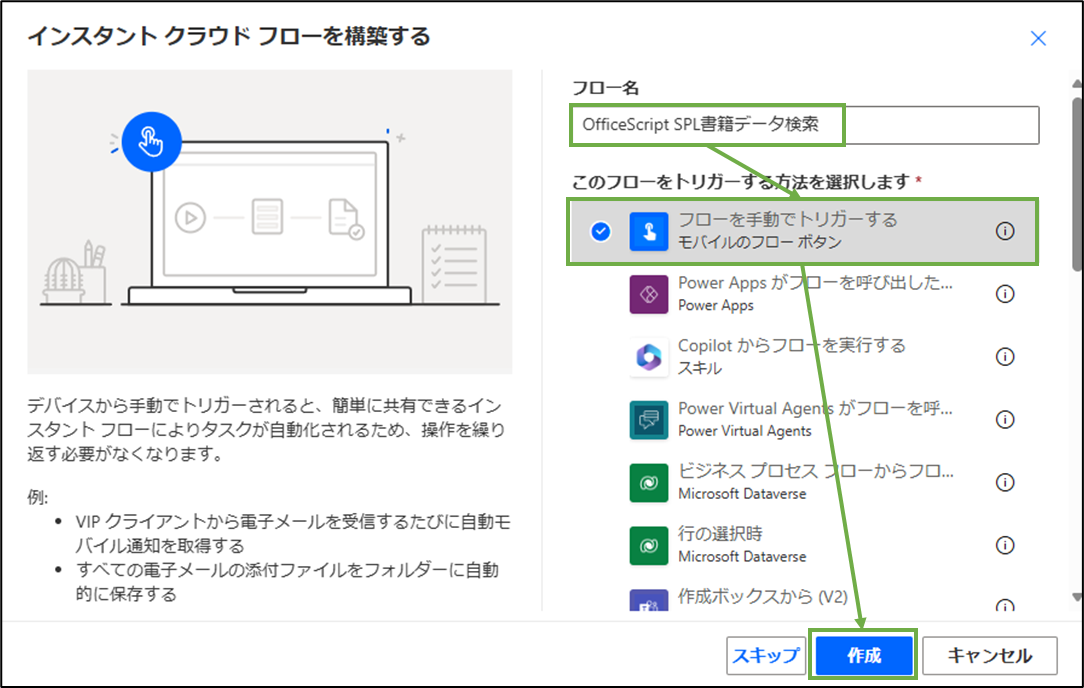Click the 例: heading text

pyautogui.click(x=37, y=497)
